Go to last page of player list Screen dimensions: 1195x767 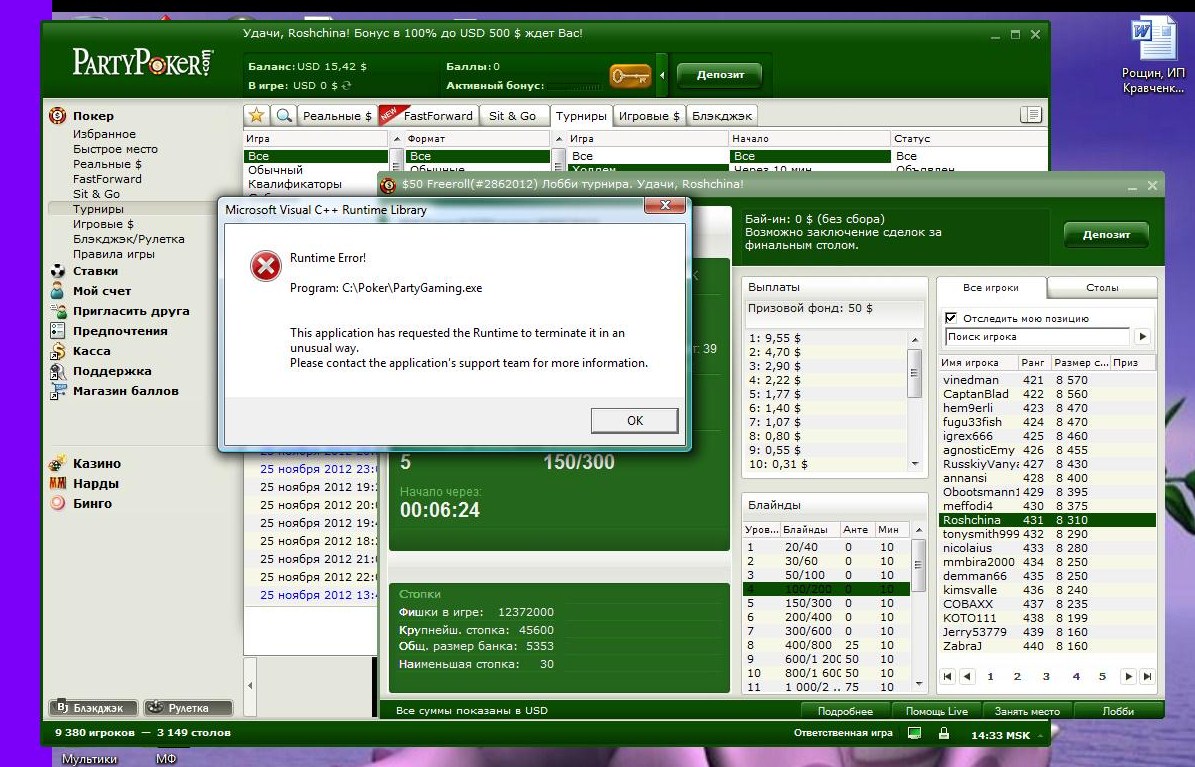tap(1148, 676)
